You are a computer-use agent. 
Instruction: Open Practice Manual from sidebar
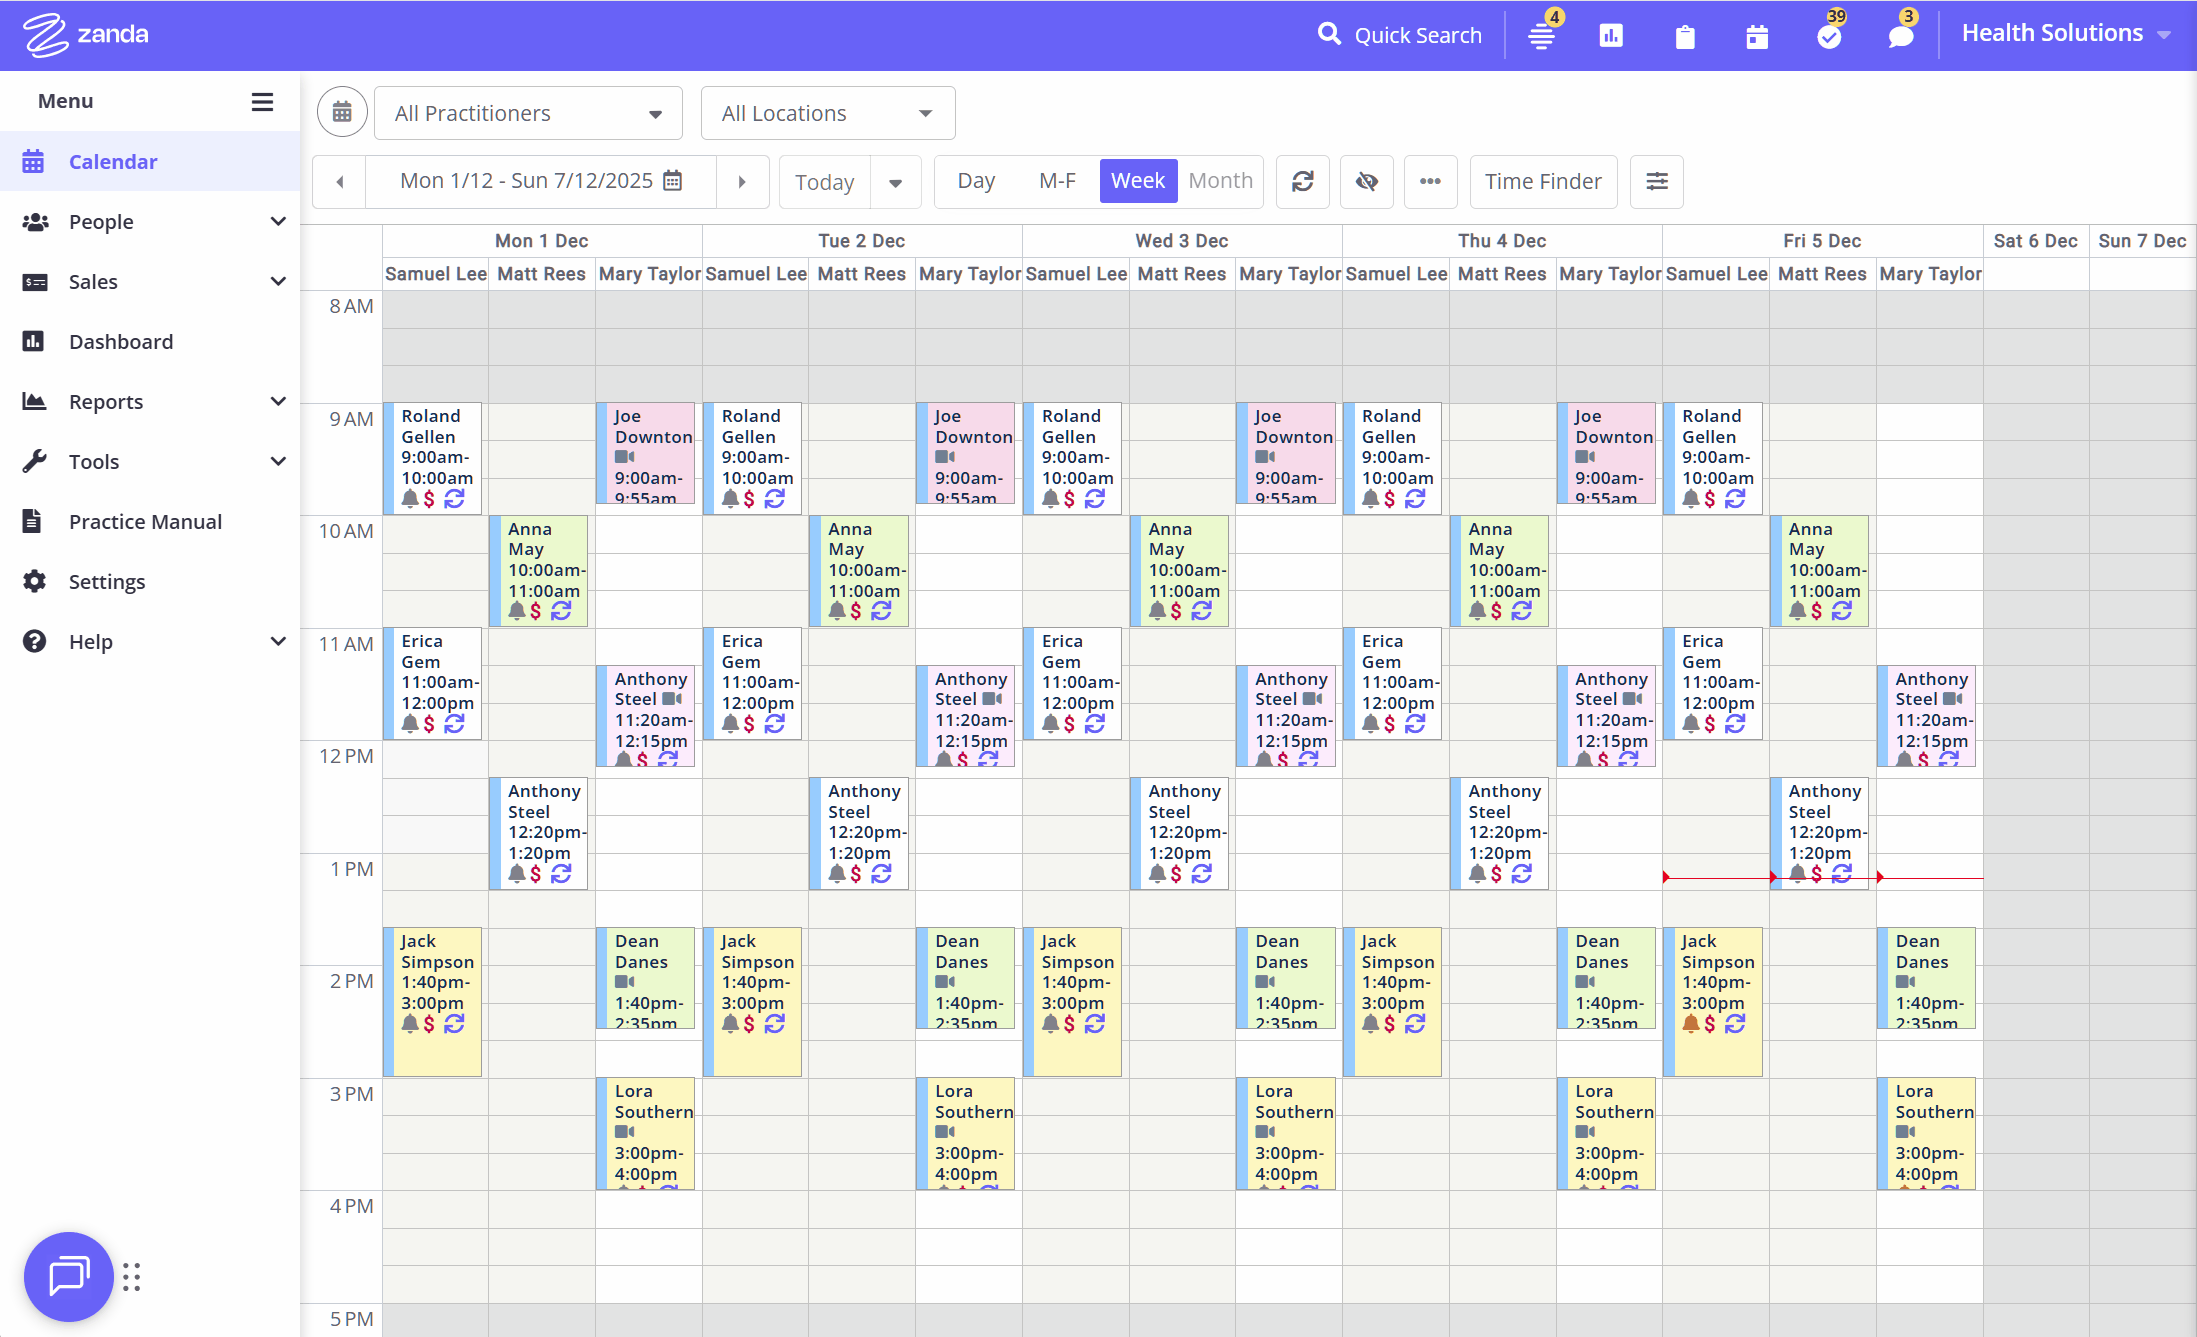[145, 521]
